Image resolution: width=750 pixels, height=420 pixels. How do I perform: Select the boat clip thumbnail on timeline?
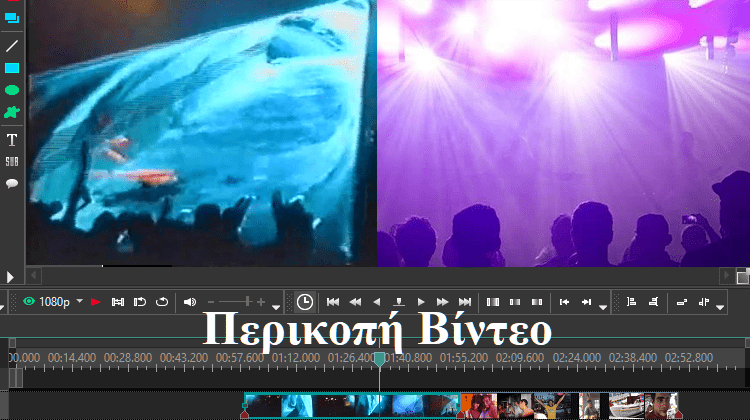[x=626, y=406]
